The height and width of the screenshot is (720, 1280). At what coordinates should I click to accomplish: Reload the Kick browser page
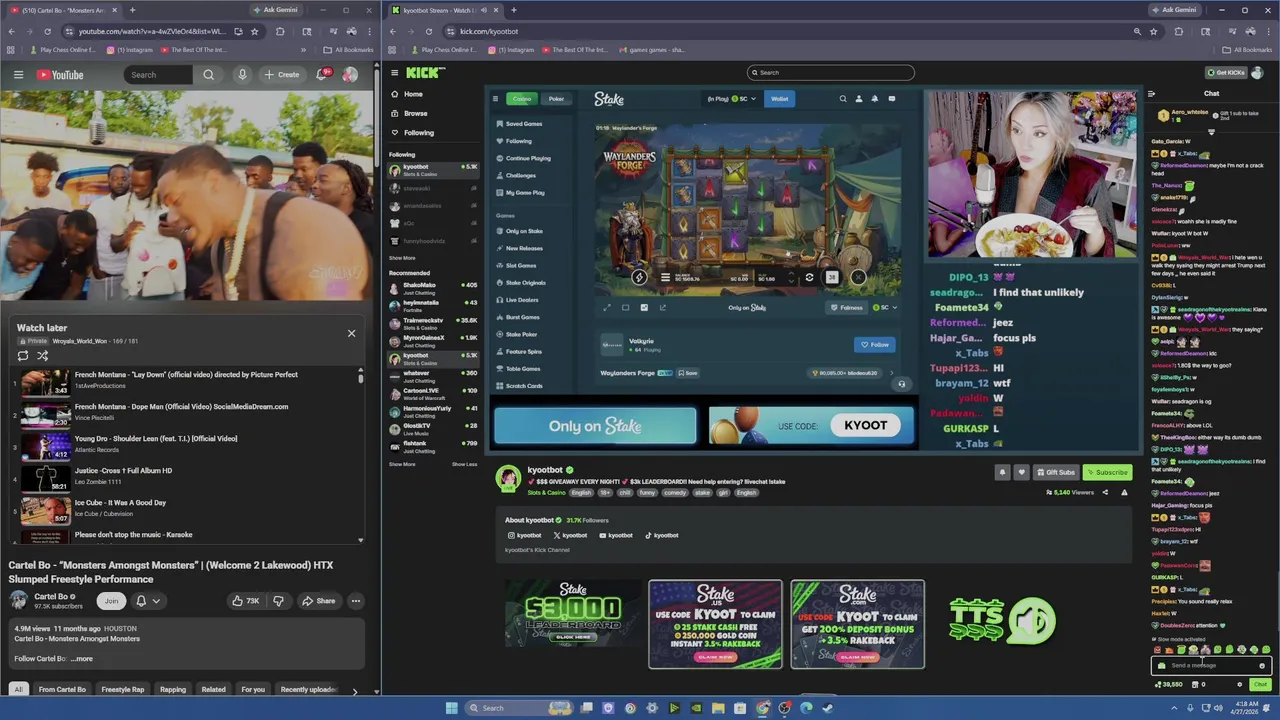[x=428, y=31]
